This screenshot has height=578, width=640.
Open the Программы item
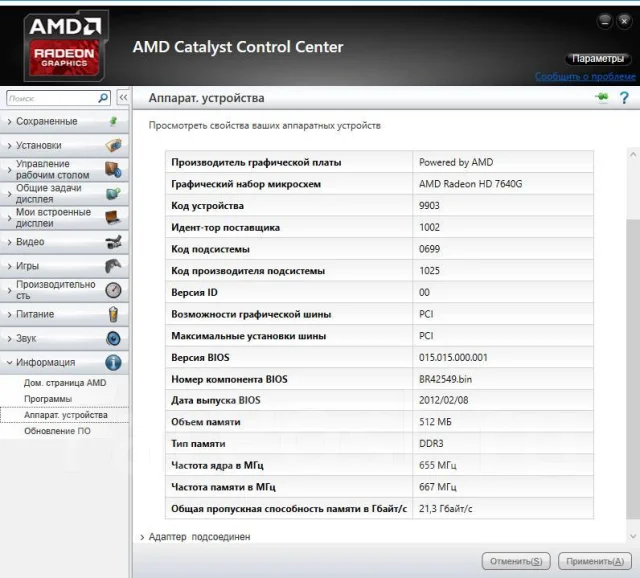[48, 399]
